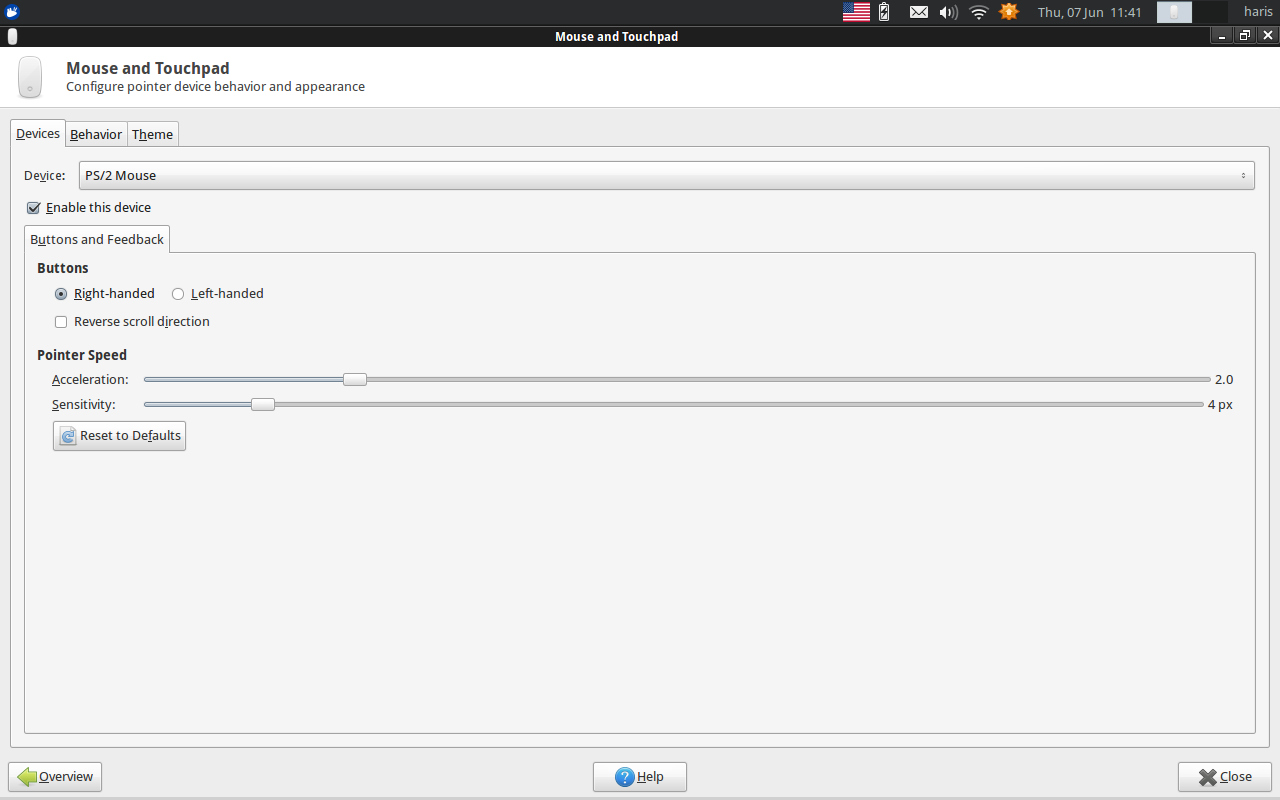The width and height of the screenshot is (1280, 800).
Task: Open the Help button
Action: (x=640, y=777)
